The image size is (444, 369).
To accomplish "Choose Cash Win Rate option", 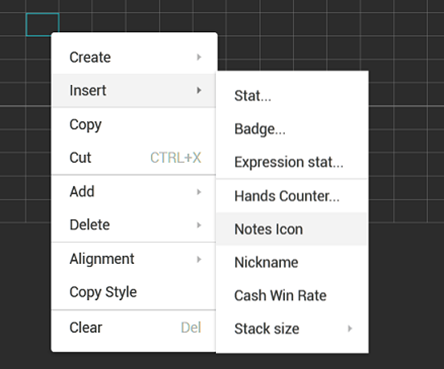I will (x=292, y=295).
